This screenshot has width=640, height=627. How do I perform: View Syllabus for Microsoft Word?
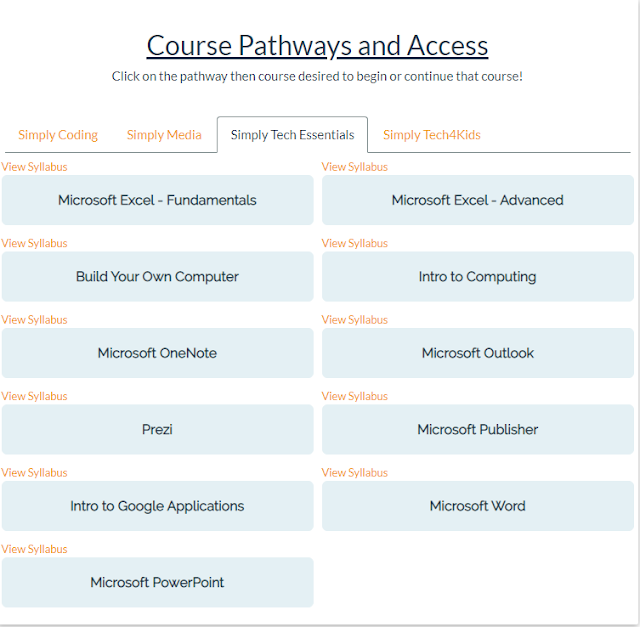[355, 473]
